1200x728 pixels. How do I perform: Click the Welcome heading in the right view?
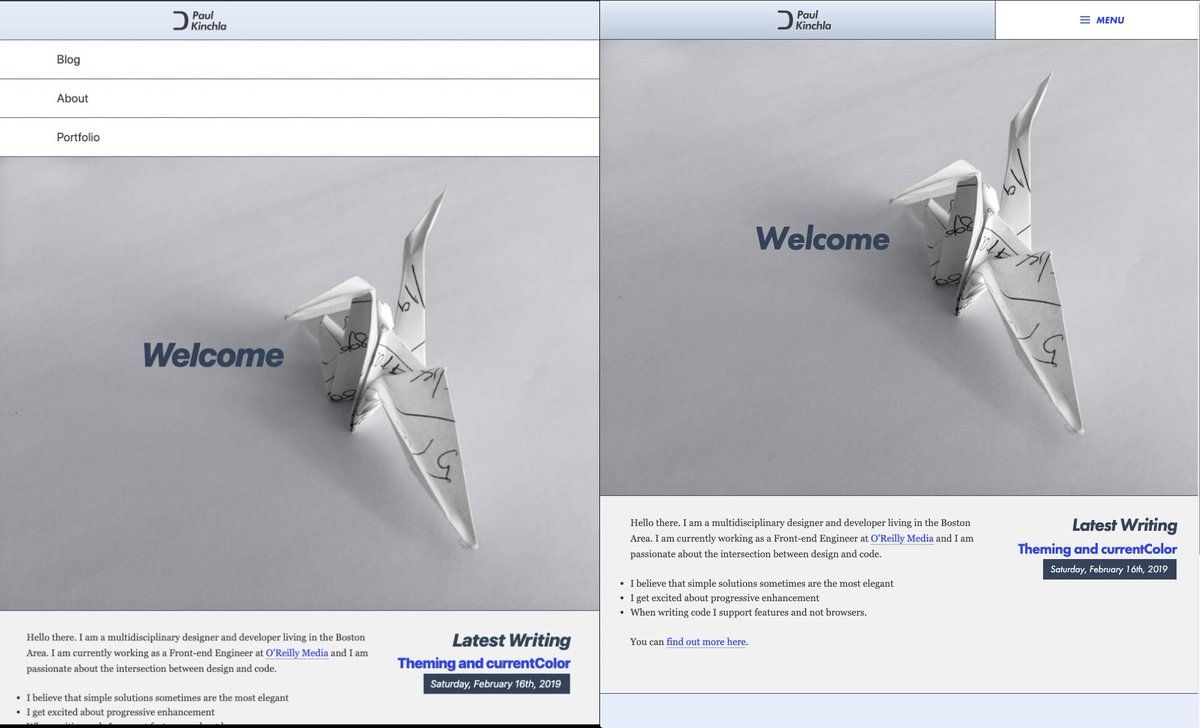(x=822, y=239)
